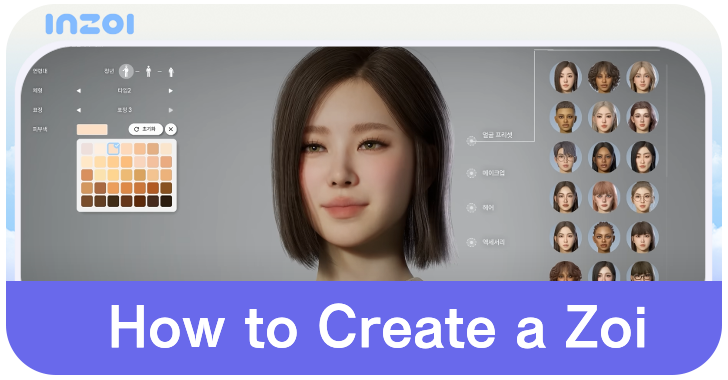Click the 연령대 age label
The height and width of the screenshot is (380, 728).
pyautogui.click(x=40, y=72)
